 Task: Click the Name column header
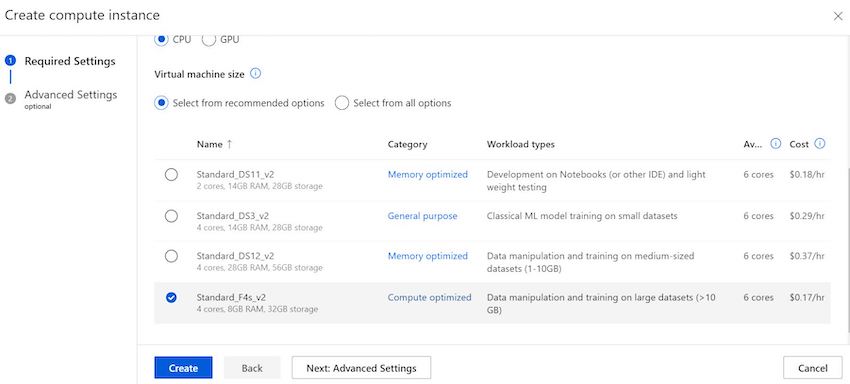(210, 144)
